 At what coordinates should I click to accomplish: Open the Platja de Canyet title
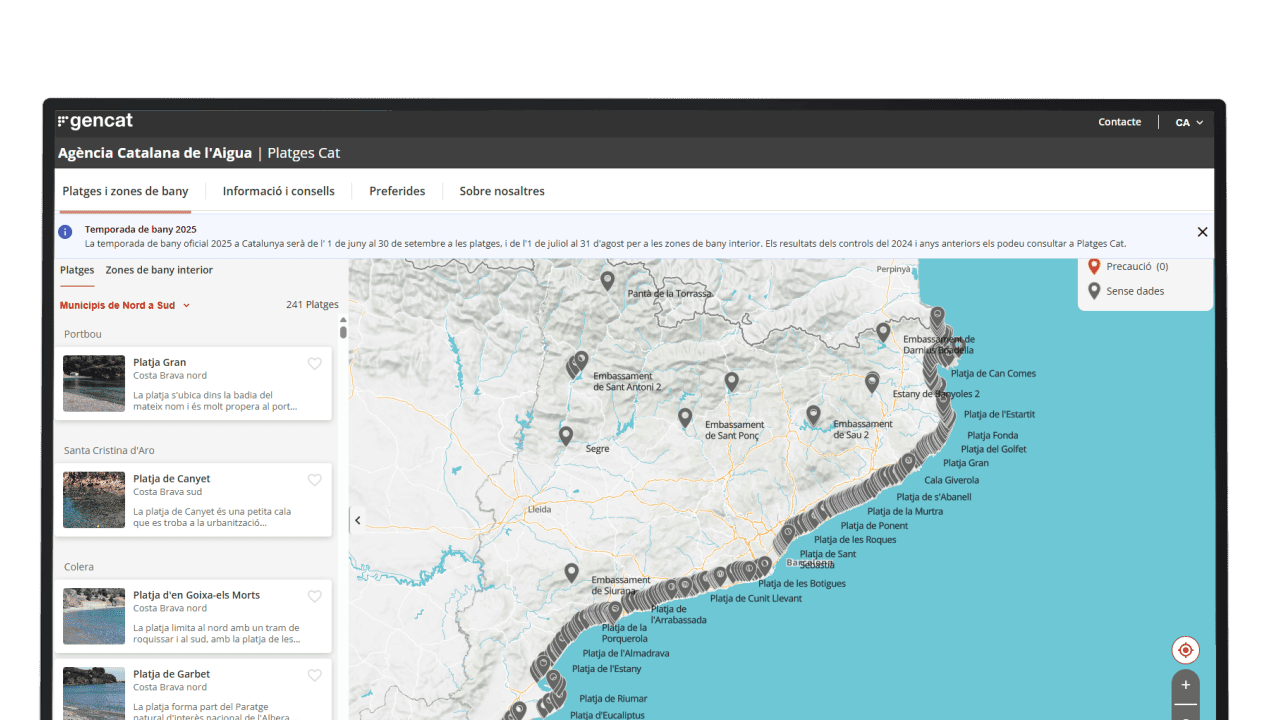coord(171,478)
